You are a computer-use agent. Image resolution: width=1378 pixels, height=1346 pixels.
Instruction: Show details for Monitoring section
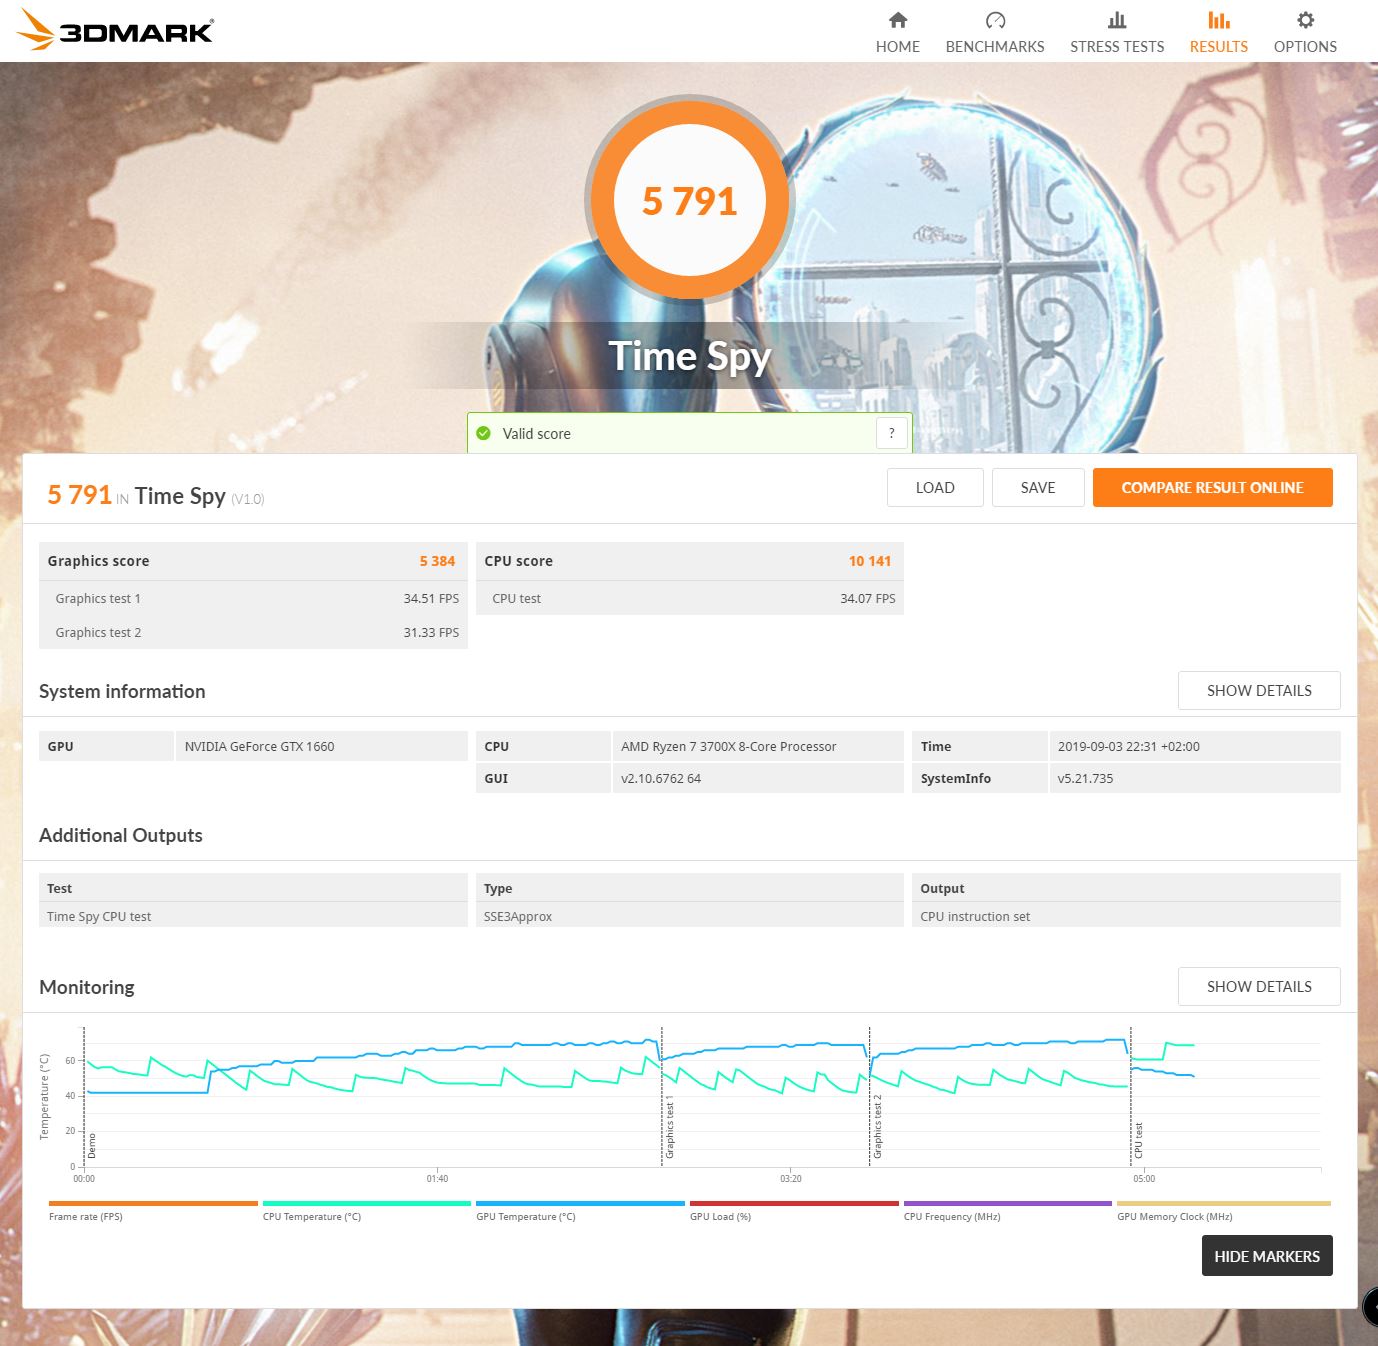[1259, 986]
